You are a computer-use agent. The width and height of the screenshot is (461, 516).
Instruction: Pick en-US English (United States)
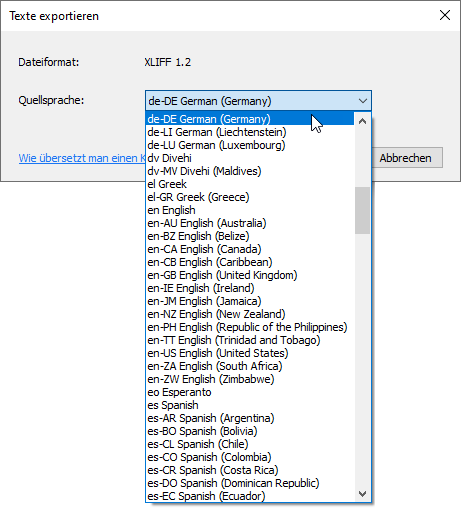tap(250, 353)
